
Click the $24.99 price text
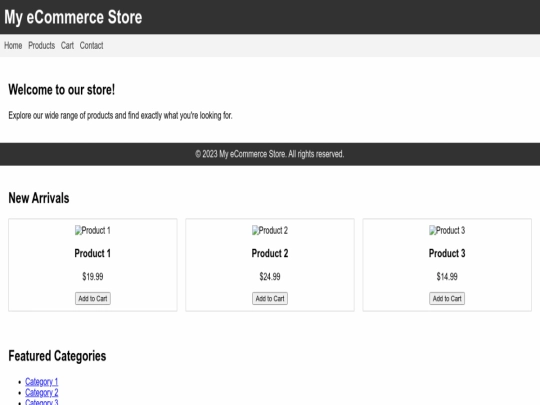[270, 277]
